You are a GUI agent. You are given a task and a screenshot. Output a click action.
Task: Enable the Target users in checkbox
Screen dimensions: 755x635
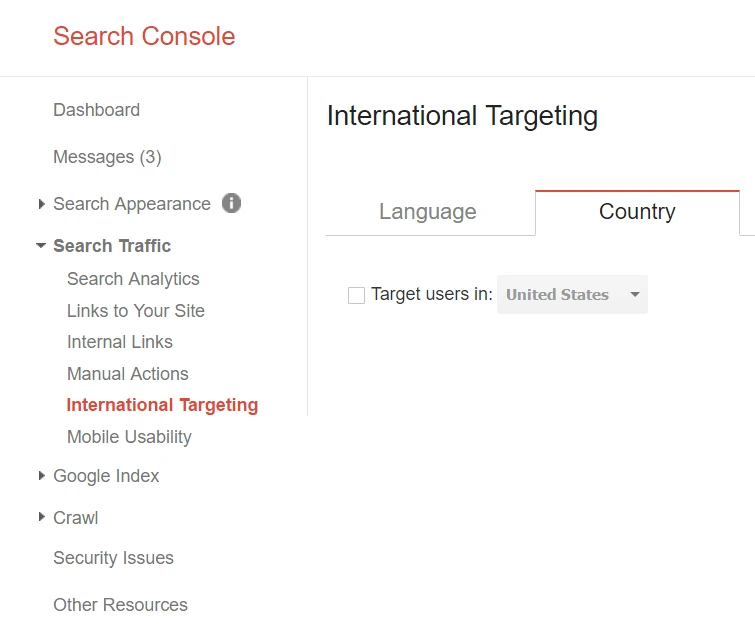(356, 295)
